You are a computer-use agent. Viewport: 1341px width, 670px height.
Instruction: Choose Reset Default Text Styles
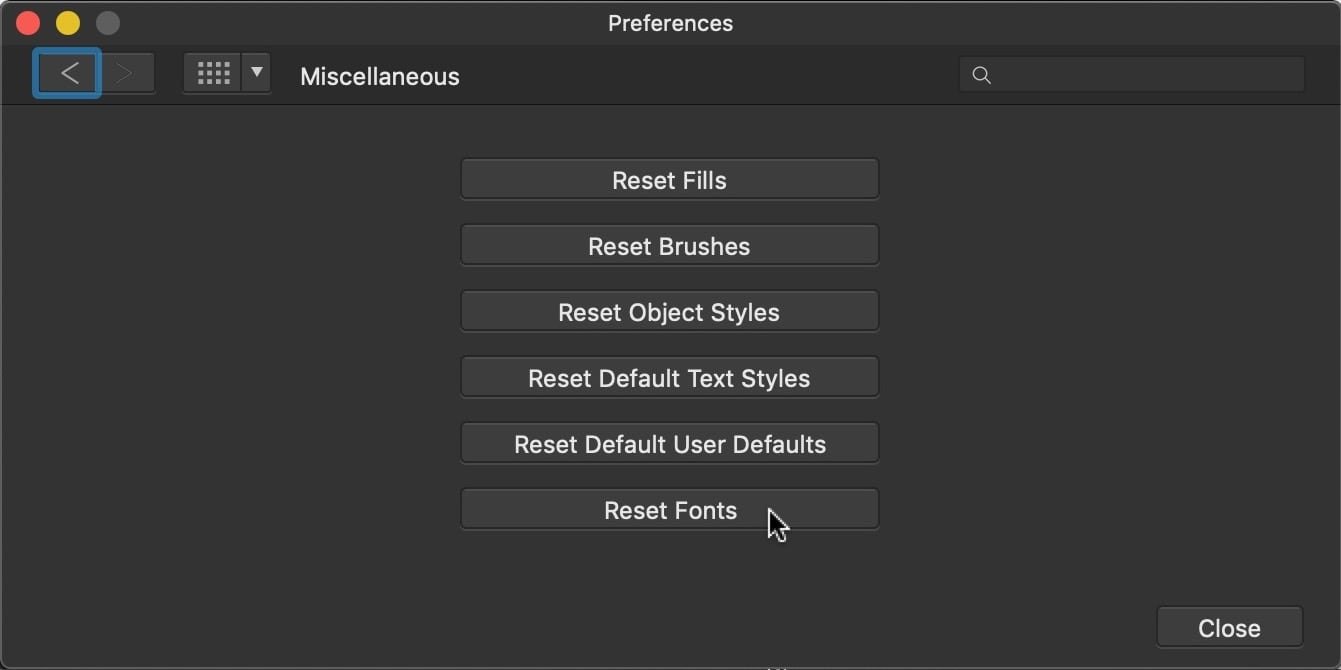(670, 378)
